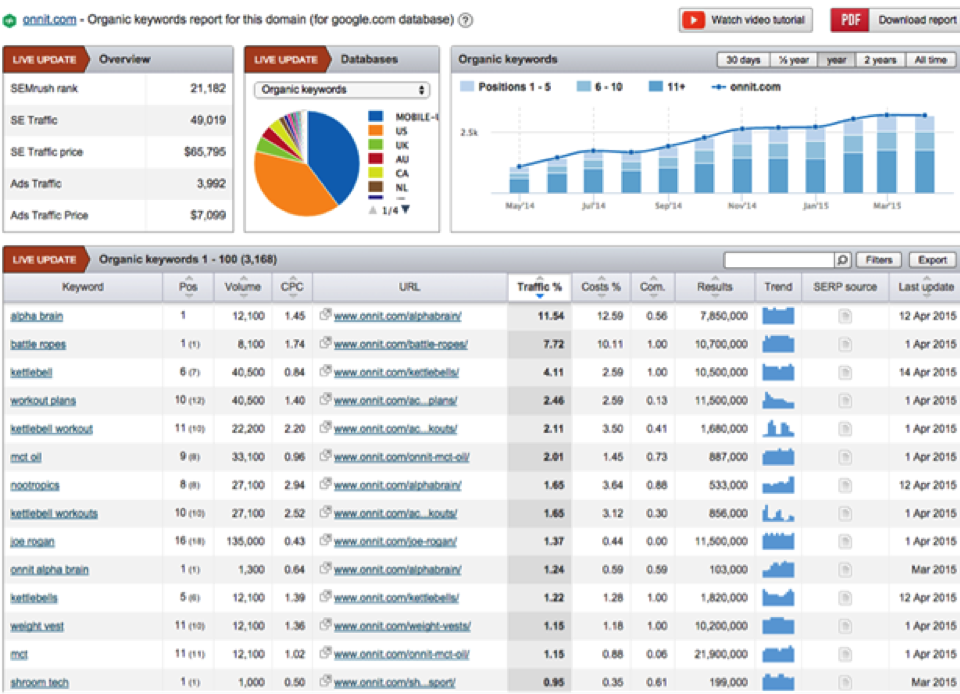Open the Filters button

pyautogui.click(x=879, y=260)
